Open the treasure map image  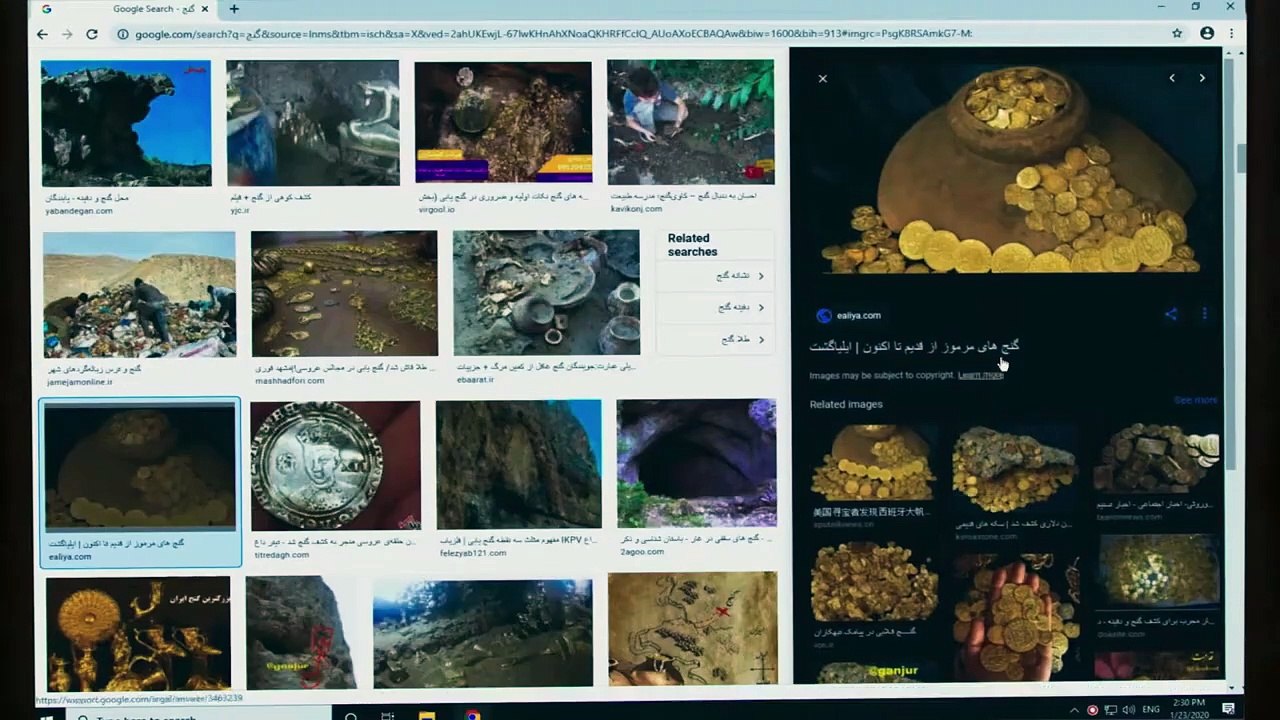click(692, 629)
